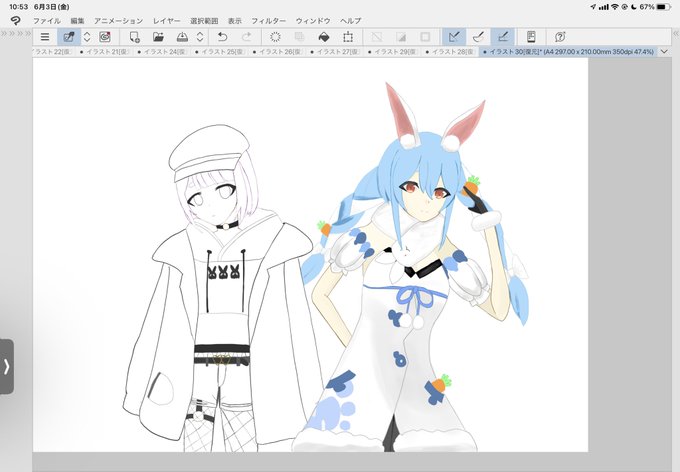Tap the moon Do Not Disturb status icon

634,7
